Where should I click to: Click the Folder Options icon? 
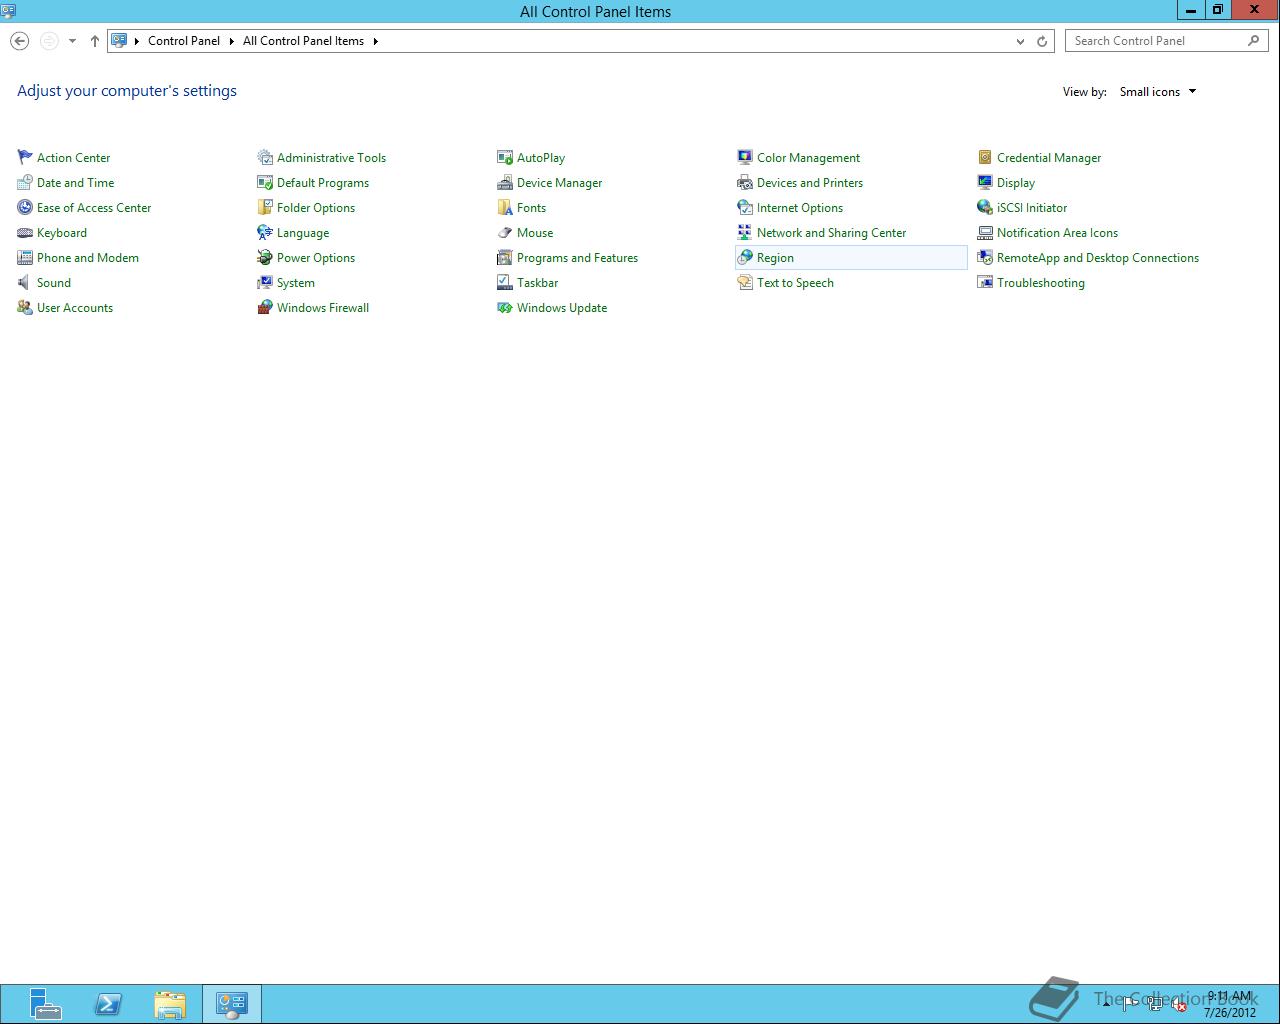tap(265, 207)
